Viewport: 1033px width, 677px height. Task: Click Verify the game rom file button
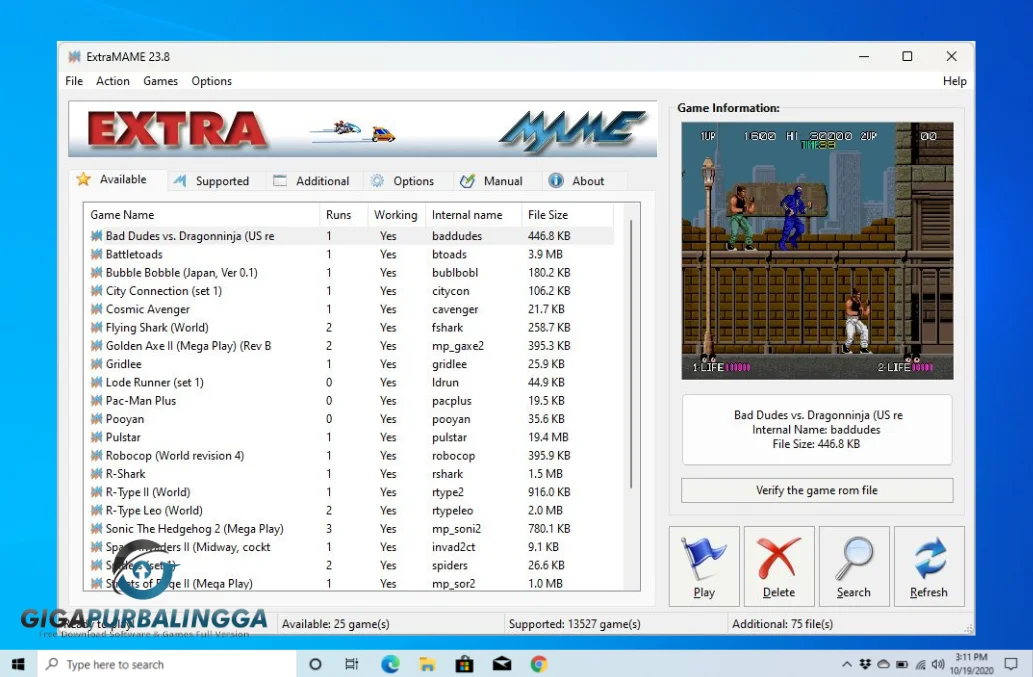[x=817, y=490]
